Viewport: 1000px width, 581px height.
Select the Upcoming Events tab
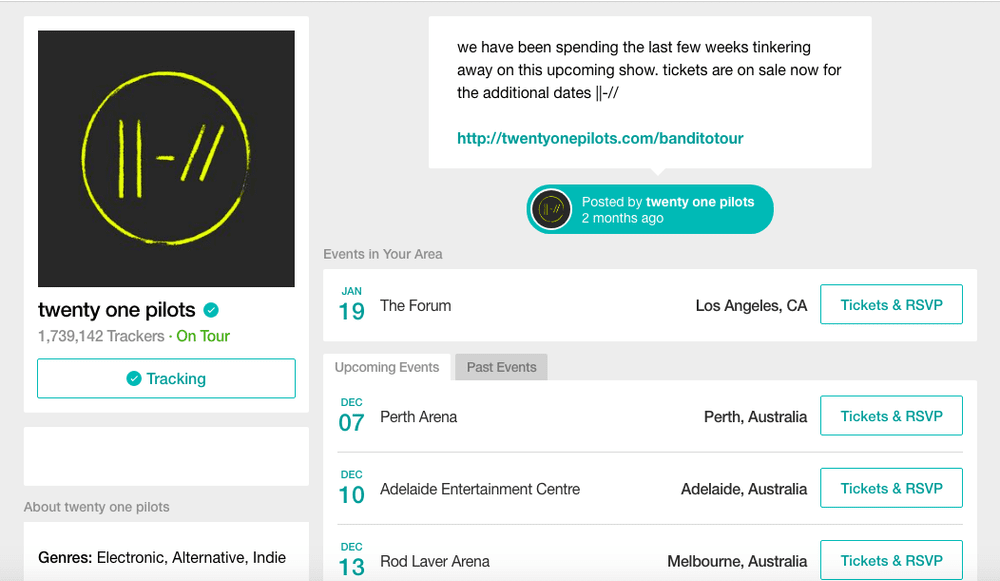pyautogui.click(x=387, y=367)
